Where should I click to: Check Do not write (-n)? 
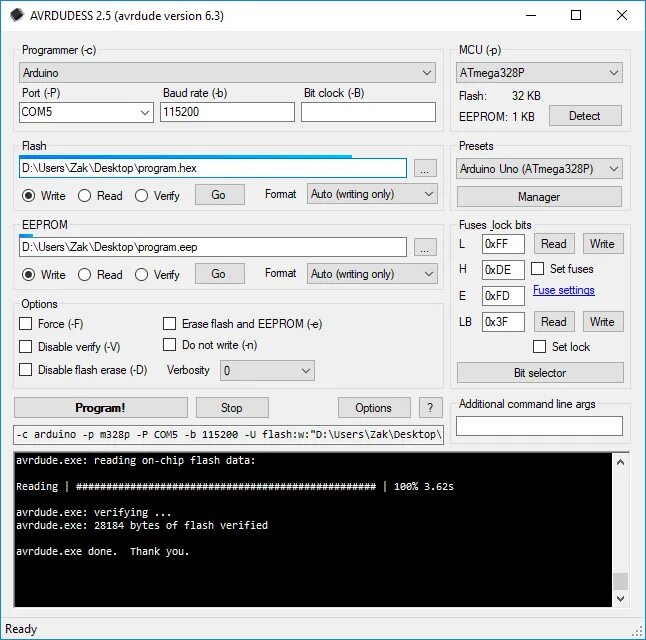[x=169, y=345]
